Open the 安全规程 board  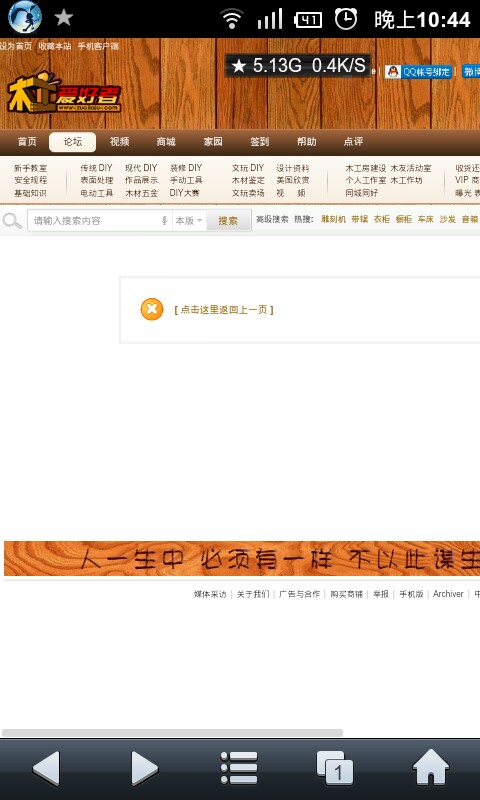[31, 180]
